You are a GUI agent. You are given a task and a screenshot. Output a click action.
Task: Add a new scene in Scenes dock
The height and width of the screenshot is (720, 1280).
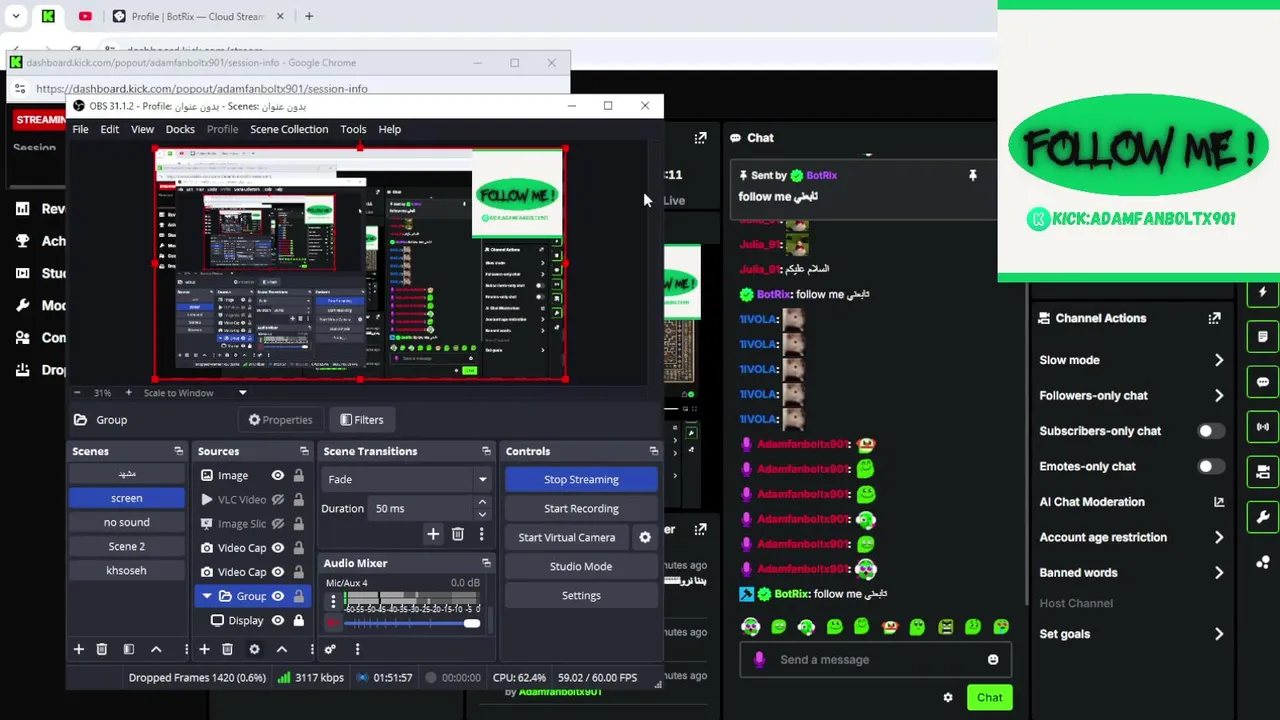[78, 649]
